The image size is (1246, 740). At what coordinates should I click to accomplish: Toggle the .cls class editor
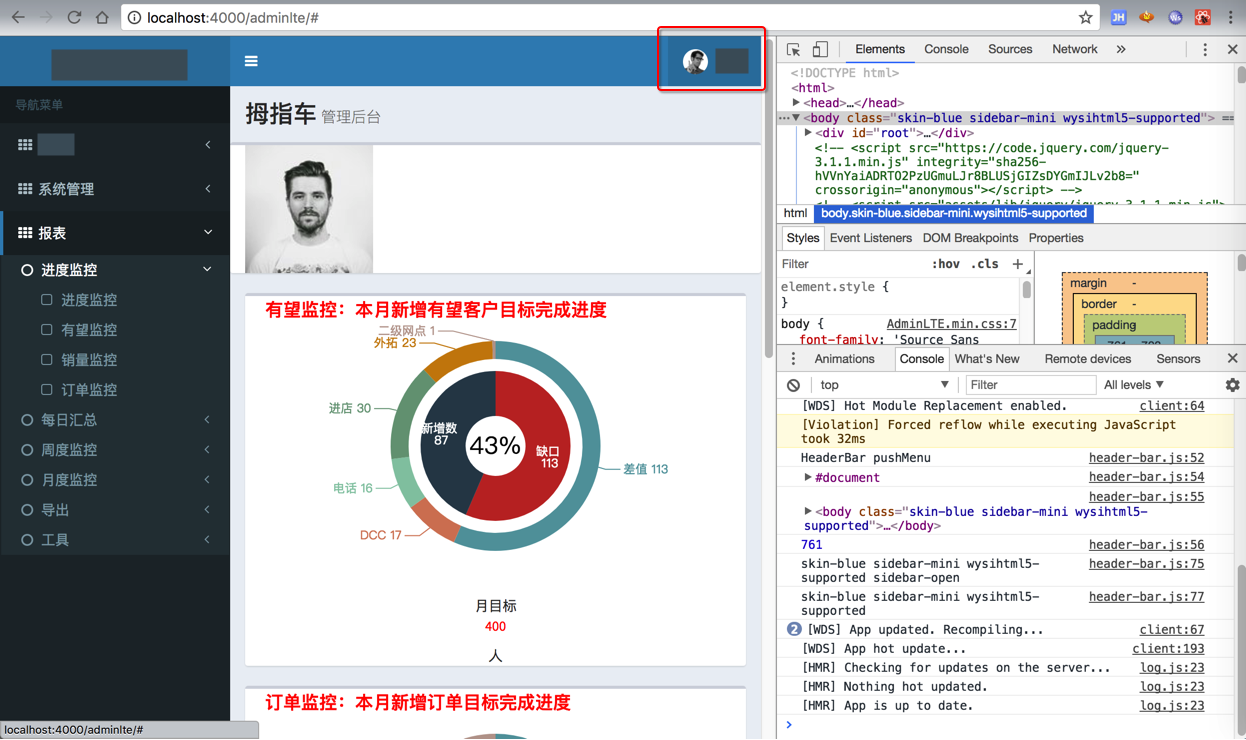click(x=986, y=264)
